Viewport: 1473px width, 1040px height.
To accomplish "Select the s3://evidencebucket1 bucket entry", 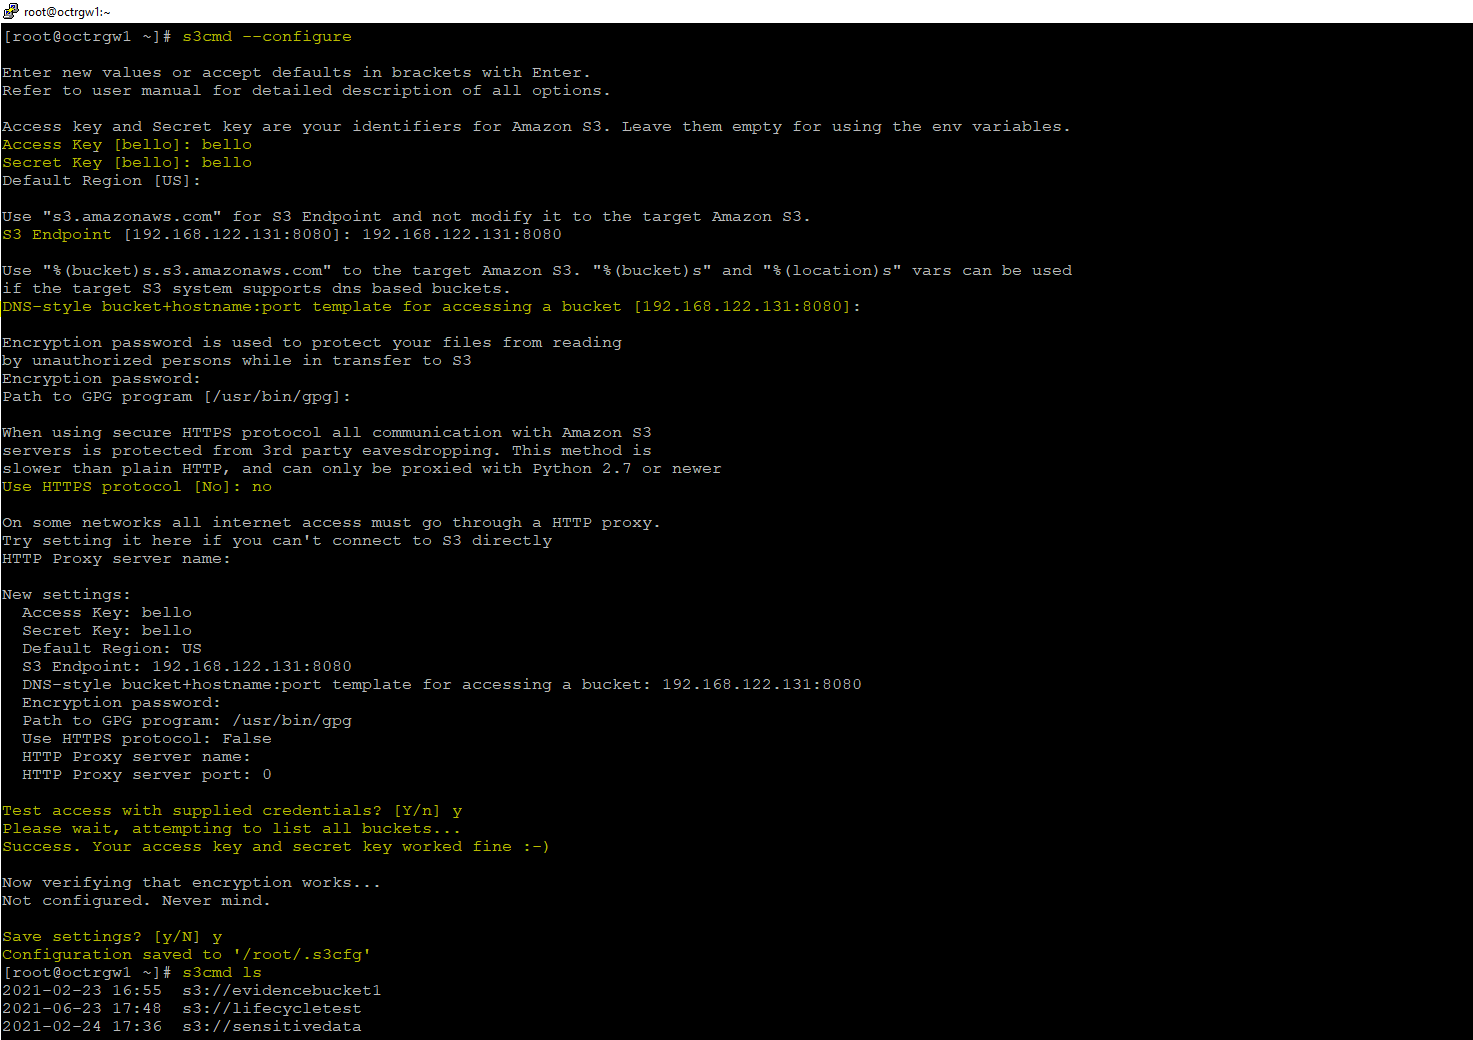I will [x=281, y=990].
